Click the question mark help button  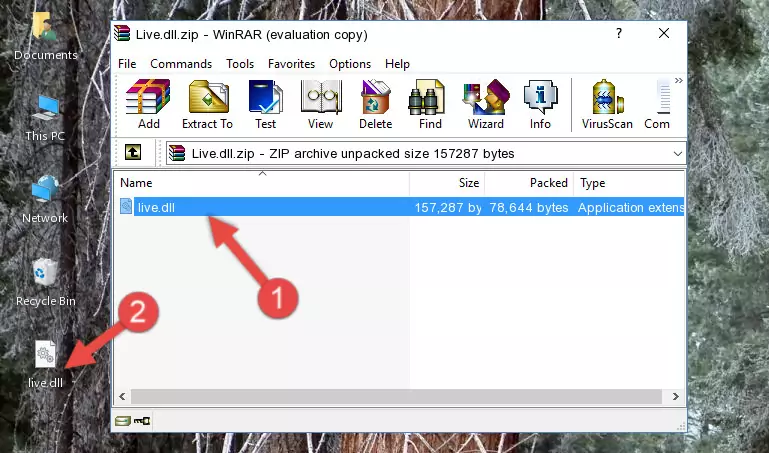tap(619, 33)
